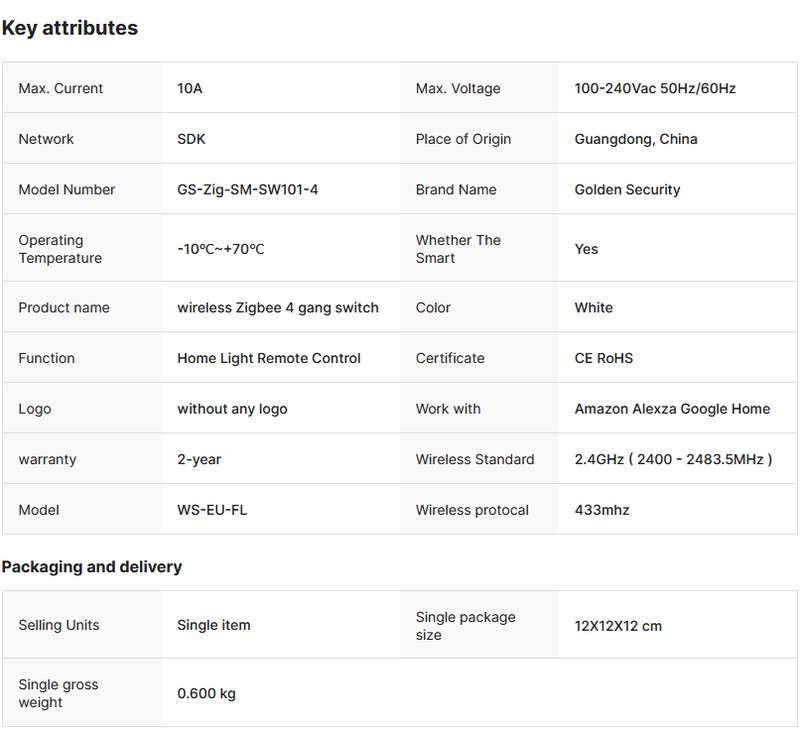Select the without any logo text
This screenshot has width=800, height=733.
[x=232, y=409]
